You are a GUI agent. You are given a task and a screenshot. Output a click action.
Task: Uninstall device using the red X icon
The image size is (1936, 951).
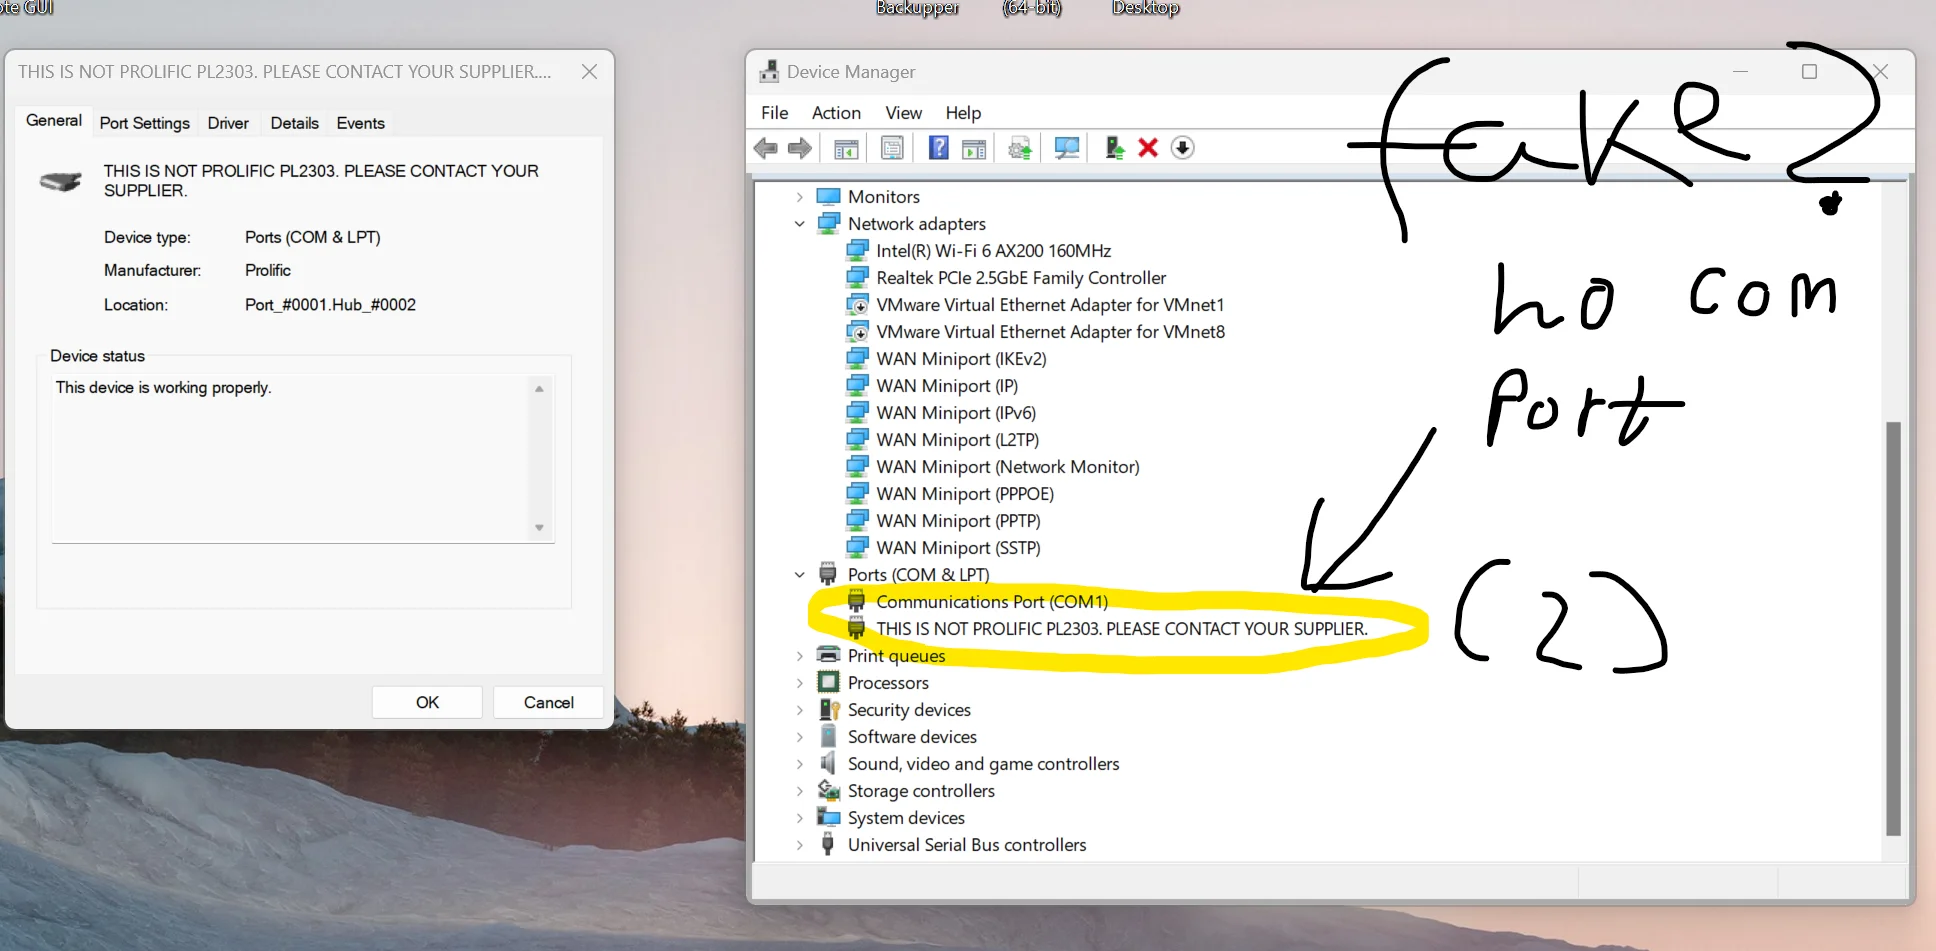coord(1148,148)
